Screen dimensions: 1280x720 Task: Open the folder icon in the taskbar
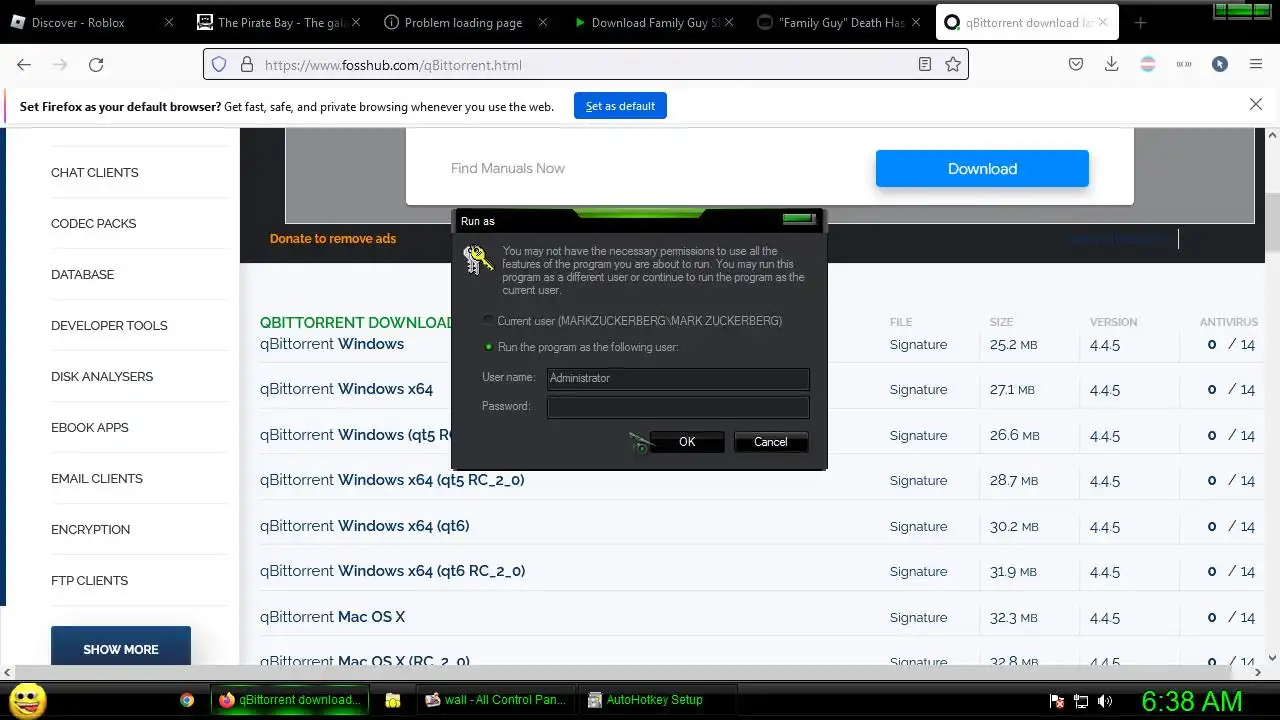[392, 700]
